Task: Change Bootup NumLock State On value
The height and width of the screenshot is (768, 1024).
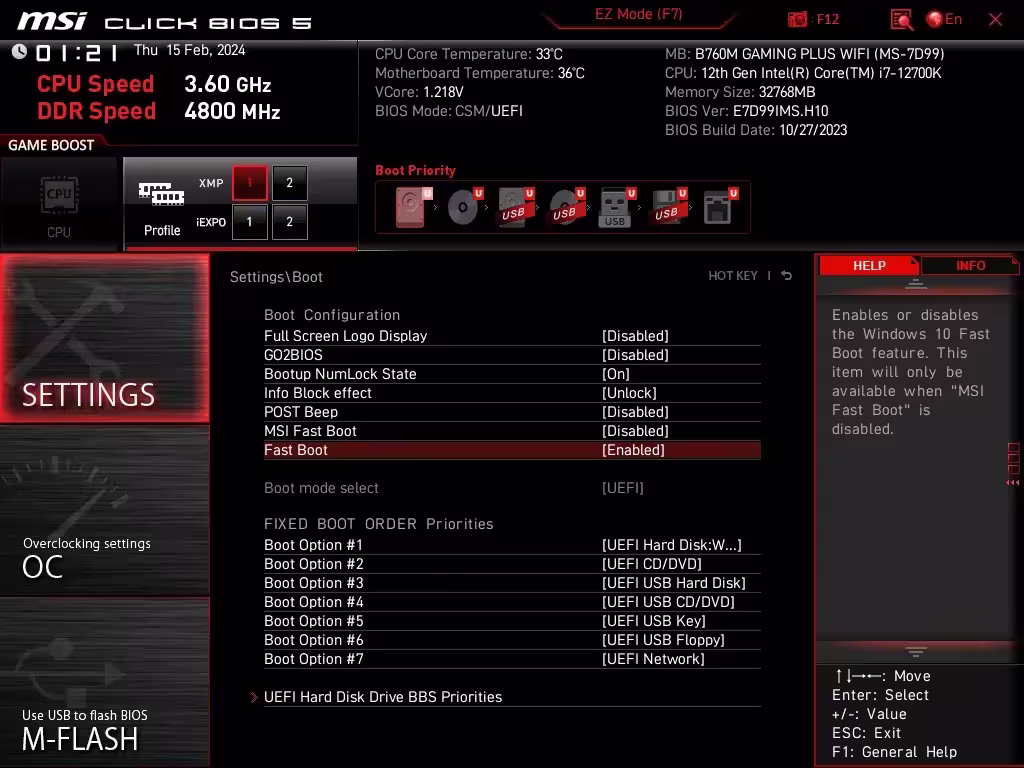Action: [x=616, y=374]
